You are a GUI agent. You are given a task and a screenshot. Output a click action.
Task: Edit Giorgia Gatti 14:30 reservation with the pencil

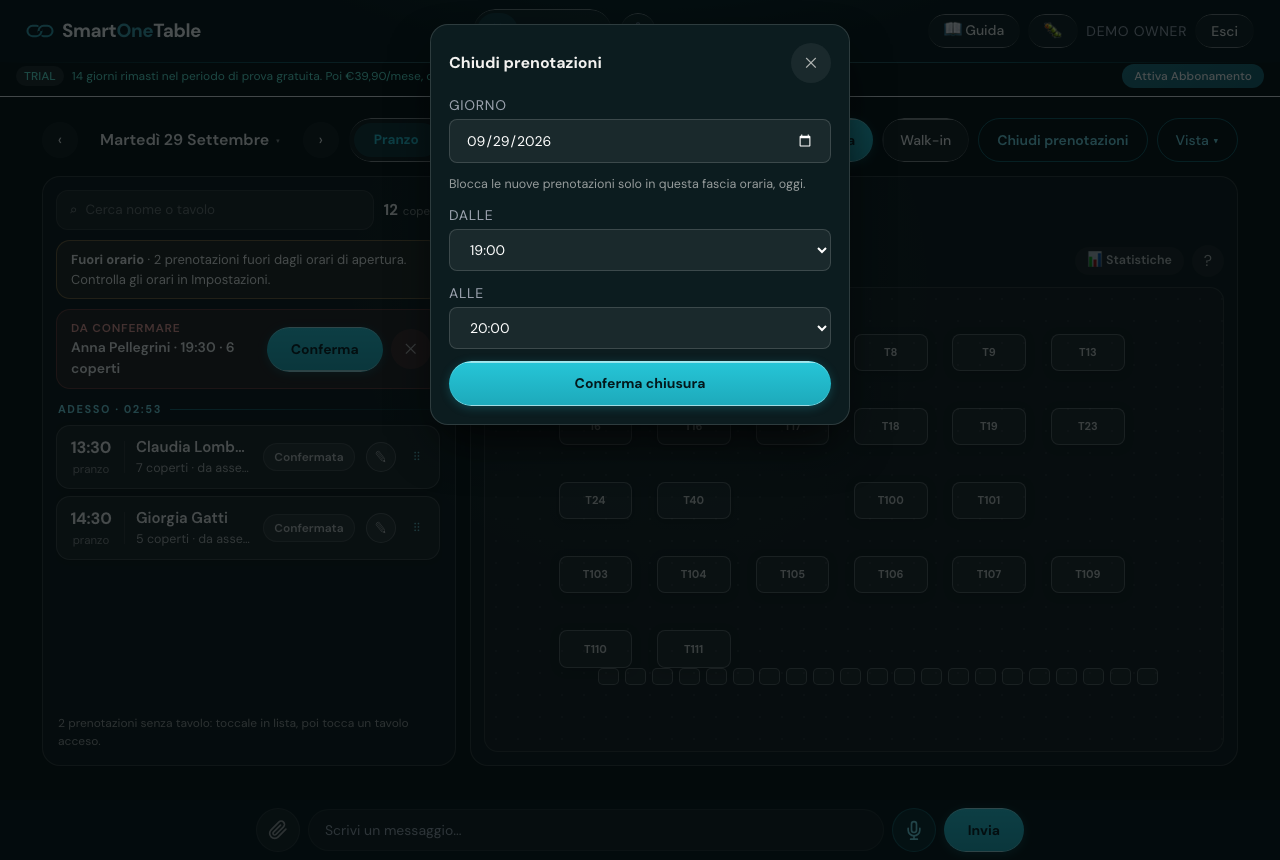(x=380, y=528)
